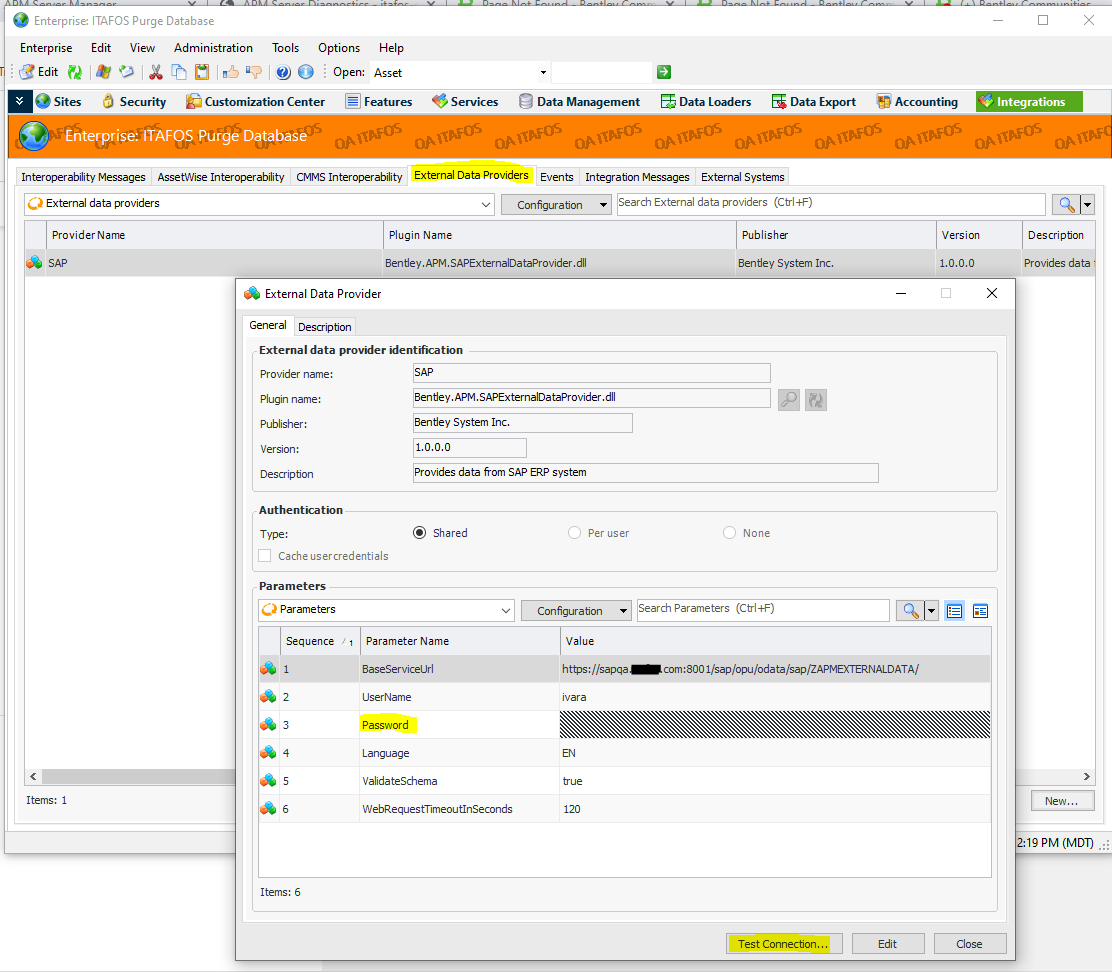Click the Cut scissors icon
Screen dimensions: 1112x972
tap(156, 72)
